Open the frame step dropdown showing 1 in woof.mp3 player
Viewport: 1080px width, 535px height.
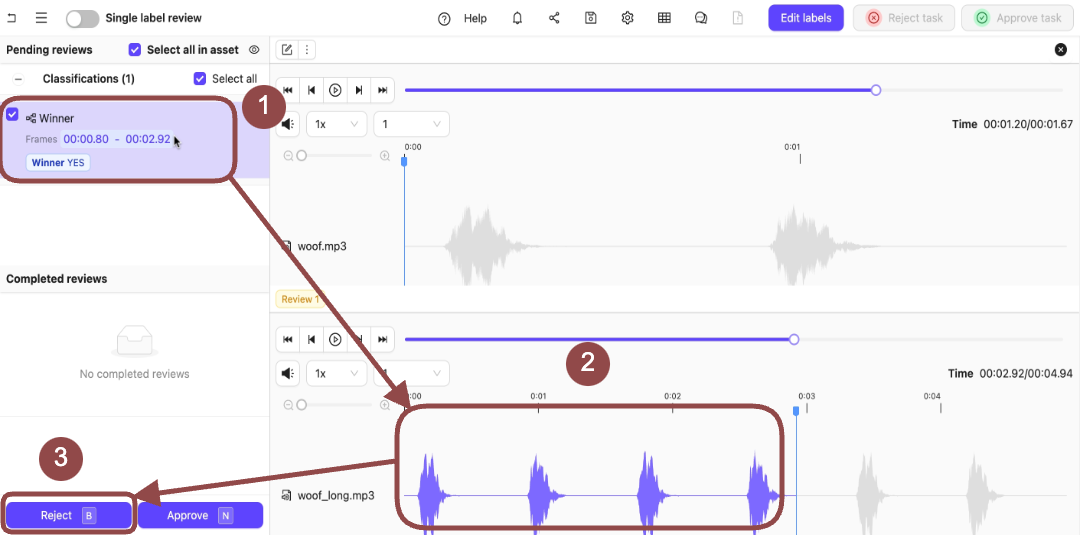(x=411, y=124)
